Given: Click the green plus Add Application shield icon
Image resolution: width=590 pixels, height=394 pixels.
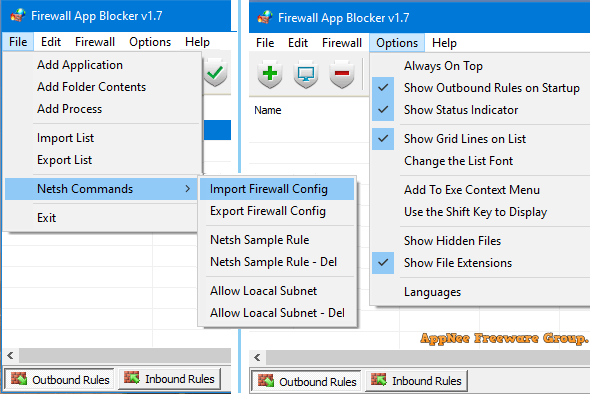Looking at the screenshot, I should [x=270, y=74].
